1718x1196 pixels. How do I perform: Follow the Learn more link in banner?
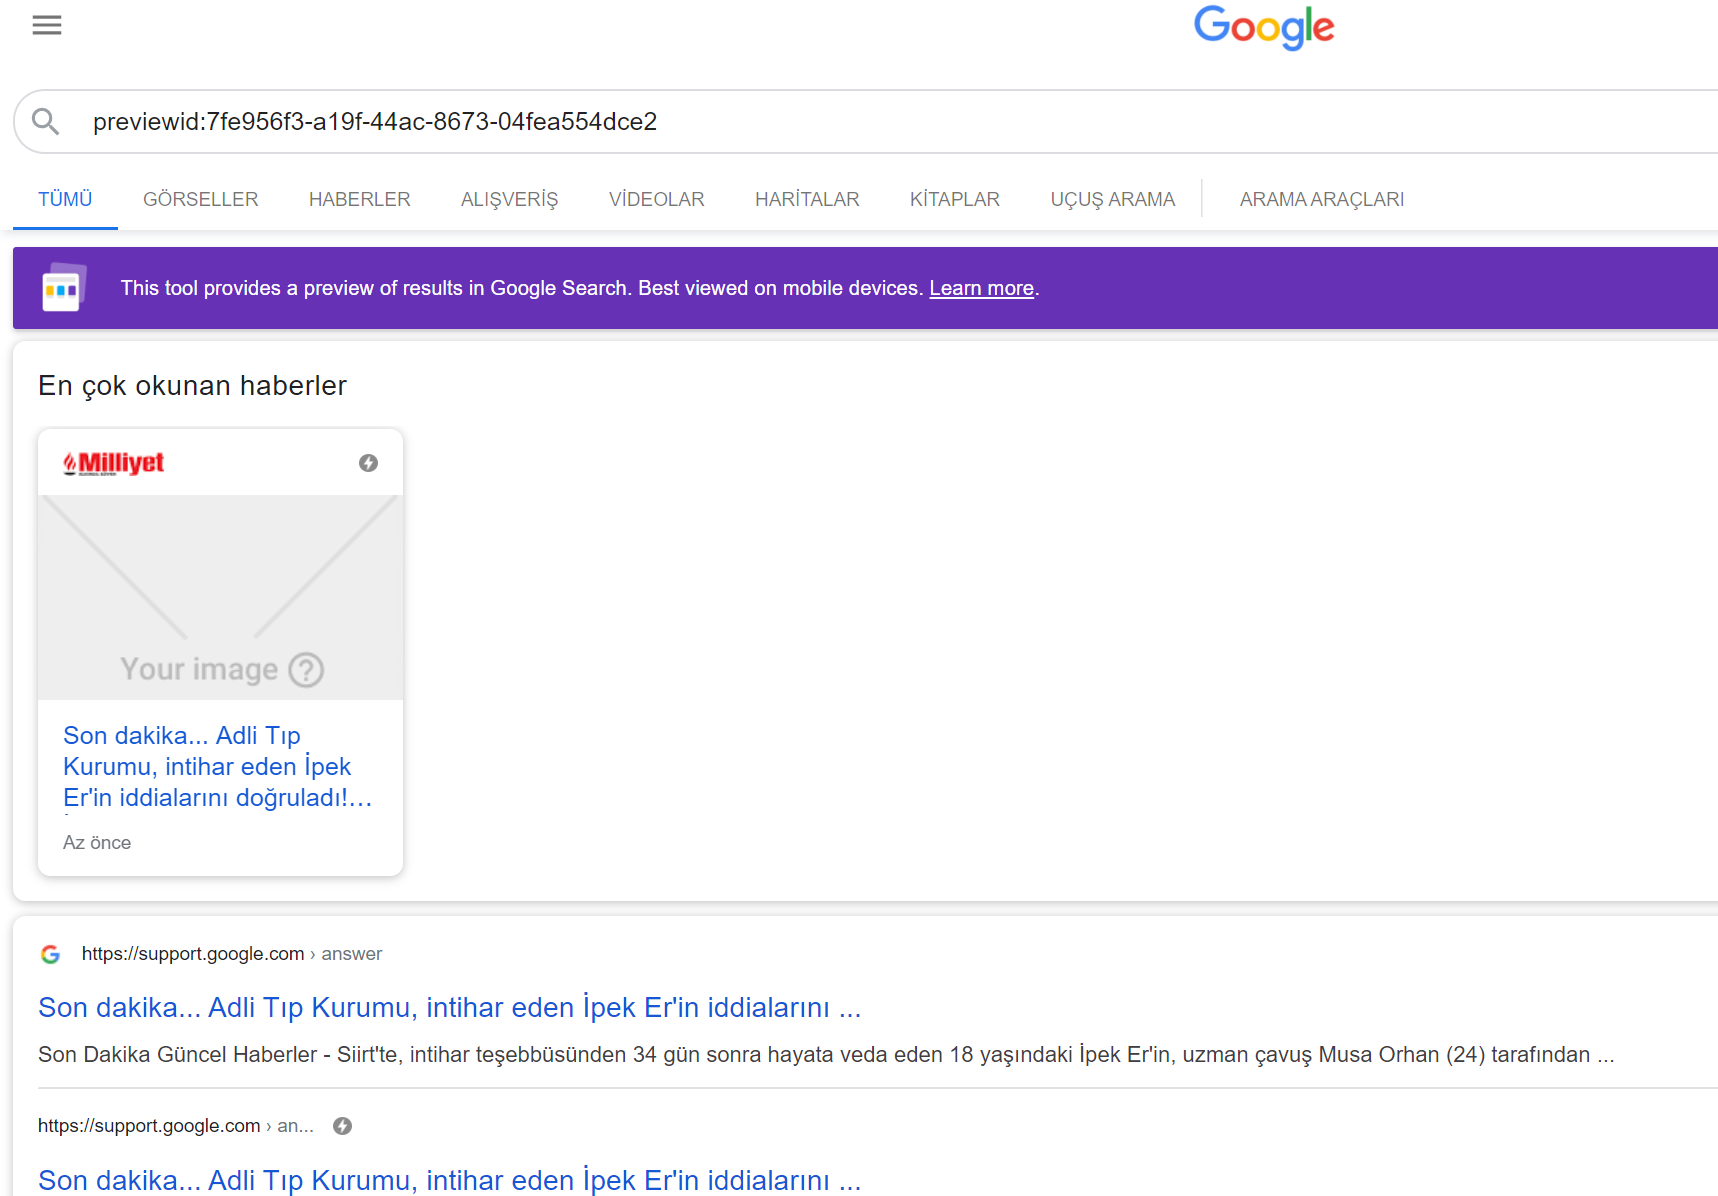click(981, 288)
